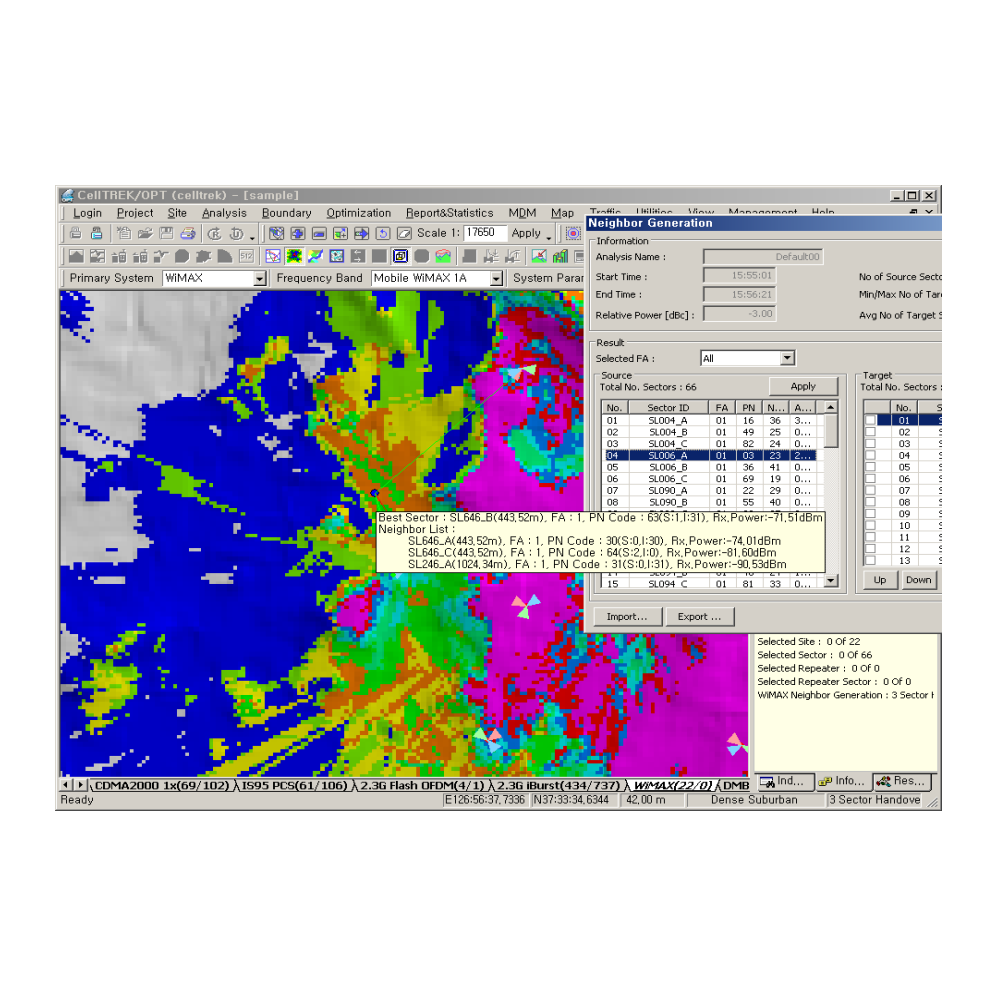Expand the Frequency Band dropdown
This screenshot has width=1000, height=1000.
495,279
